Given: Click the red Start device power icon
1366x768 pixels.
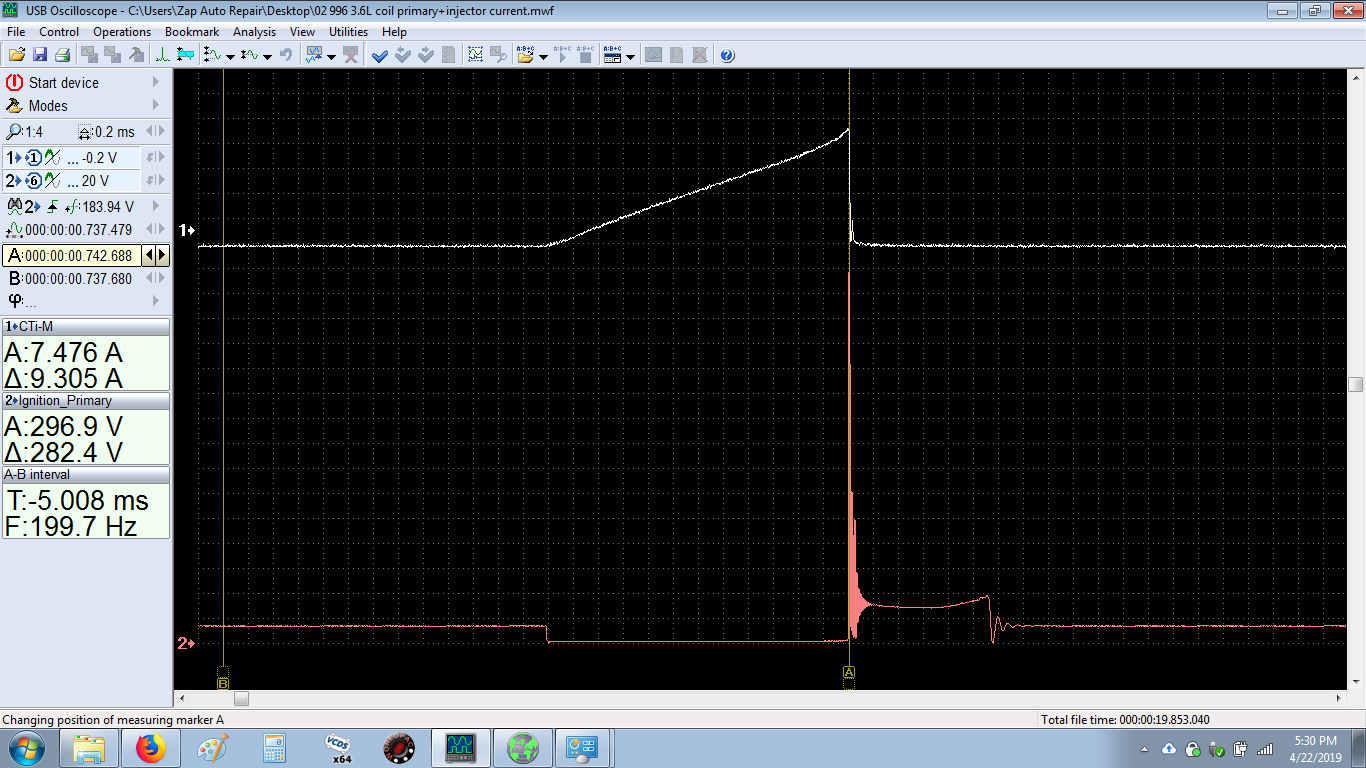Looking at the screenshot, I should click(14, 82).
